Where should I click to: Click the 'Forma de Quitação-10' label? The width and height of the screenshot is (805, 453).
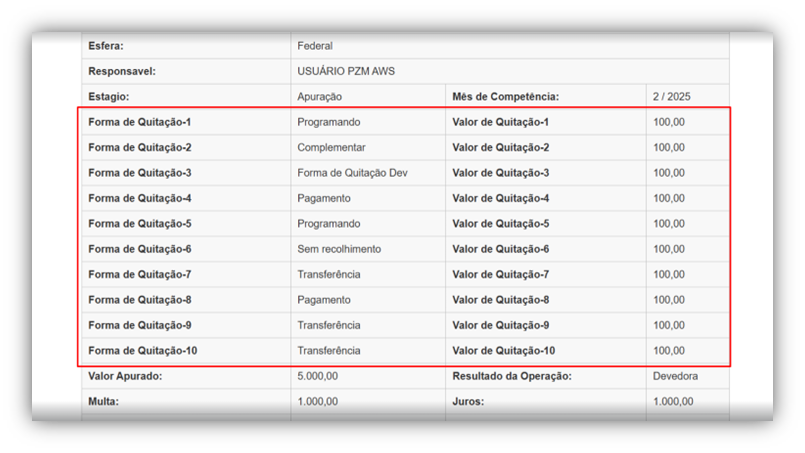tap(142, 351)
